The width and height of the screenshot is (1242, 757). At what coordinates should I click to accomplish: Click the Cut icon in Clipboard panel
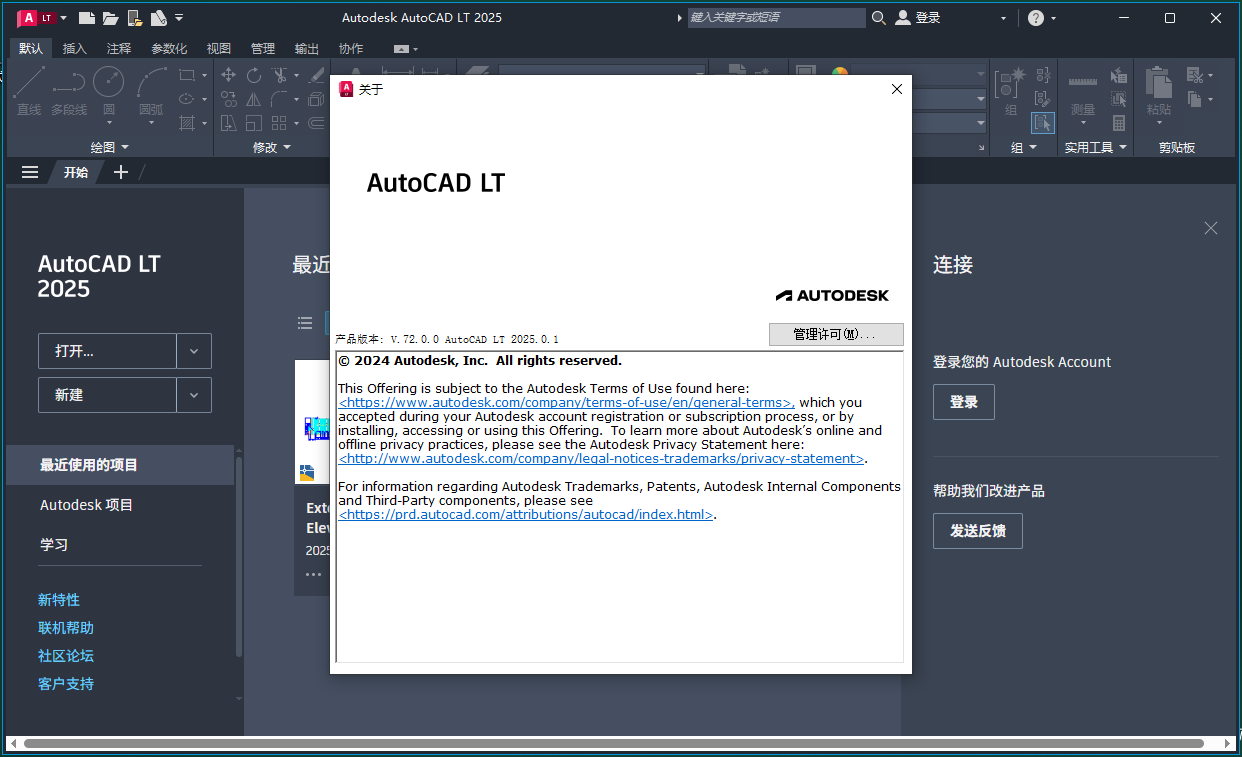[1195, 75]
